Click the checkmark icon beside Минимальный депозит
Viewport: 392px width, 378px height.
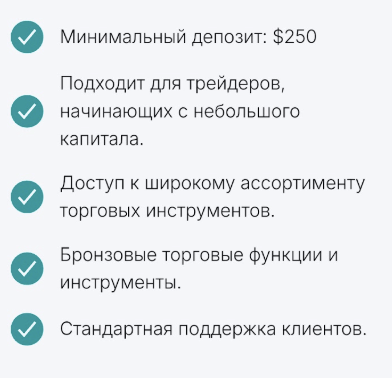(x=27, y=37)
